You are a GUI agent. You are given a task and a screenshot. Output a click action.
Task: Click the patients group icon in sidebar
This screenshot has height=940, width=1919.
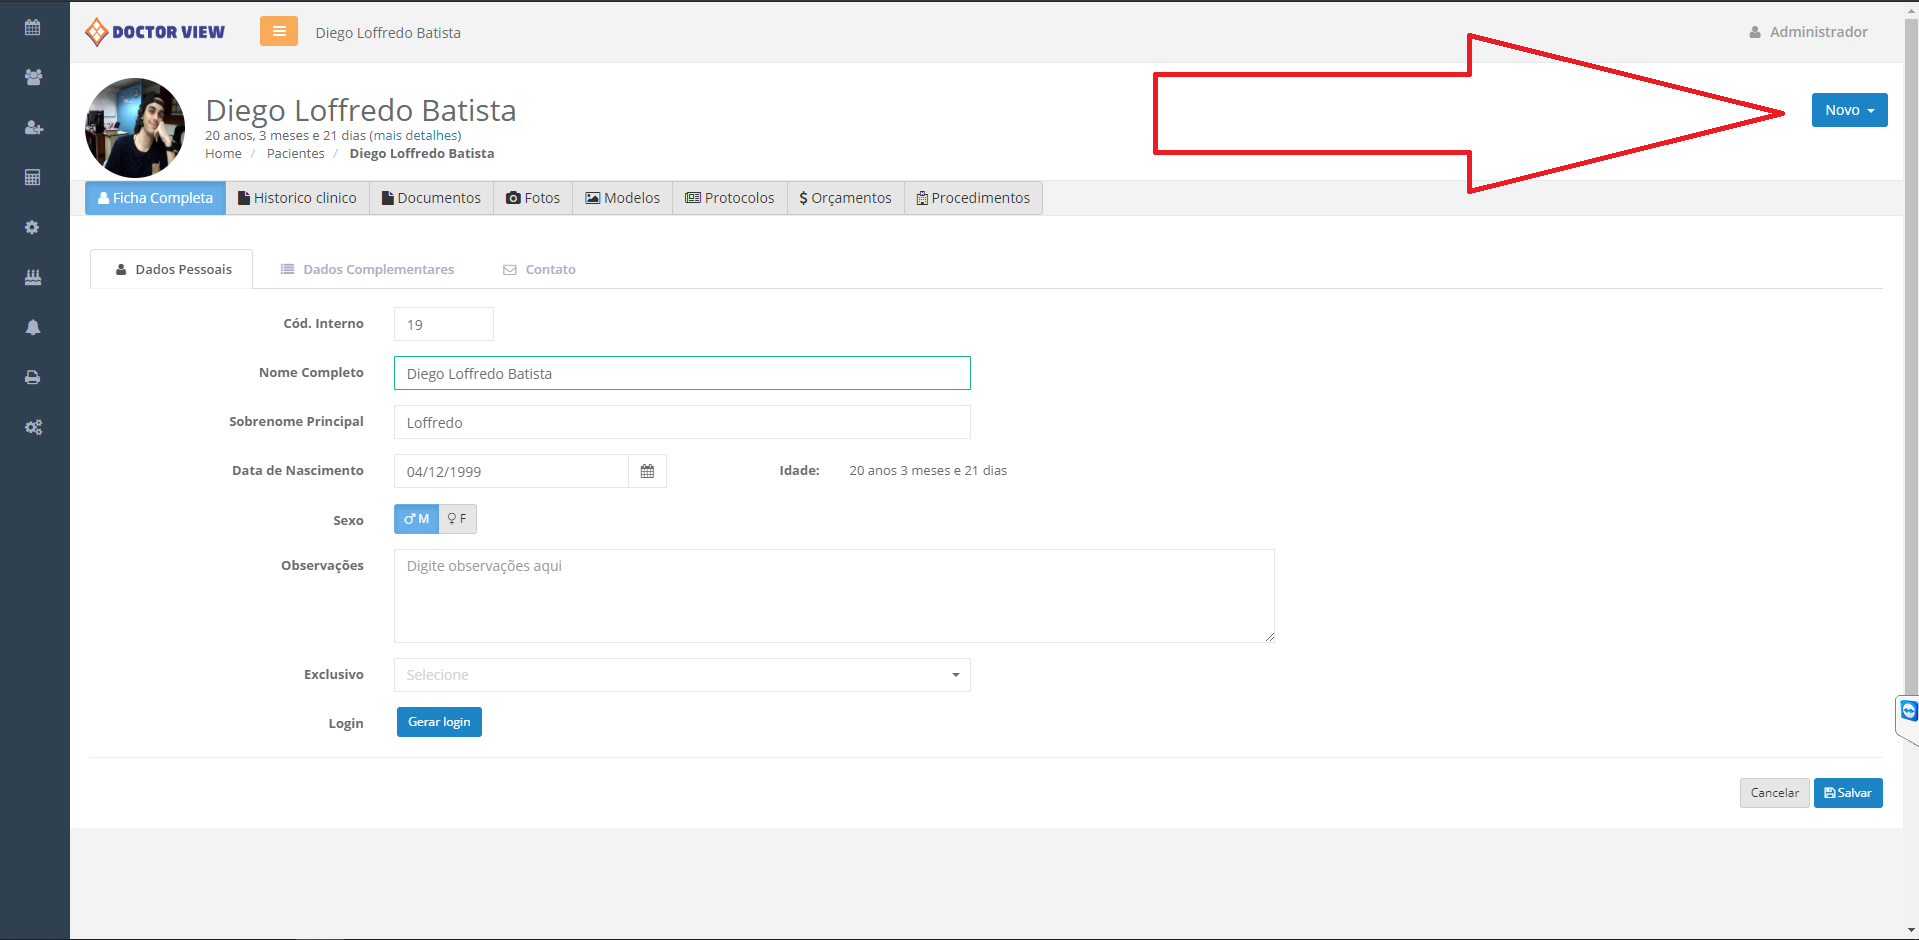click(x=33, y=77)
